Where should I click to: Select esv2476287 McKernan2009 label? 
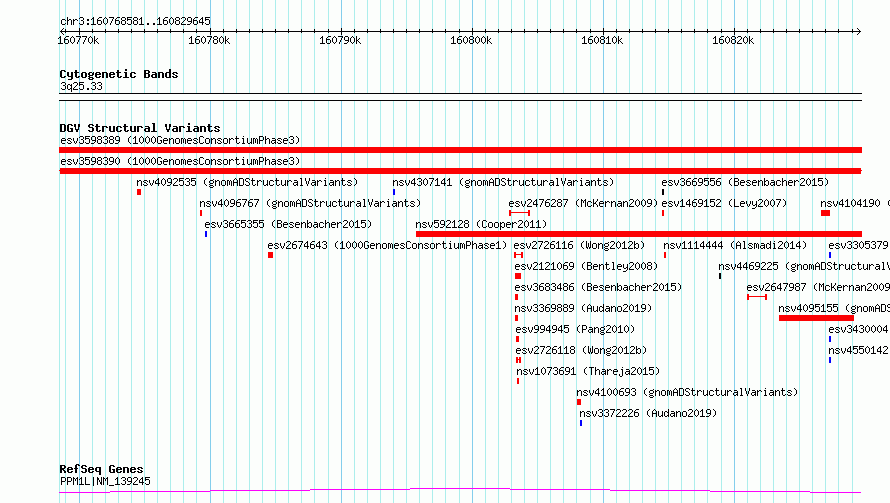[583, 203]
